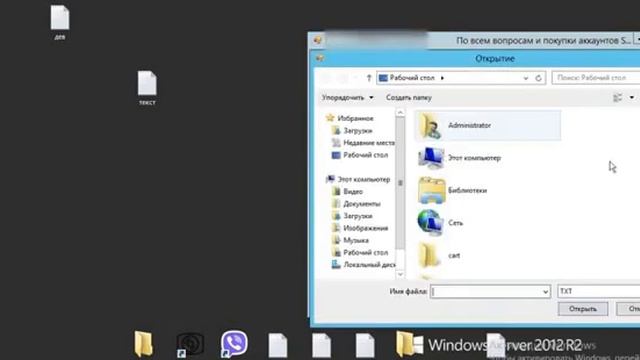Screen dimensions: 640x360
Task: Open the TXT file type combo box
Action: (599, 291)
